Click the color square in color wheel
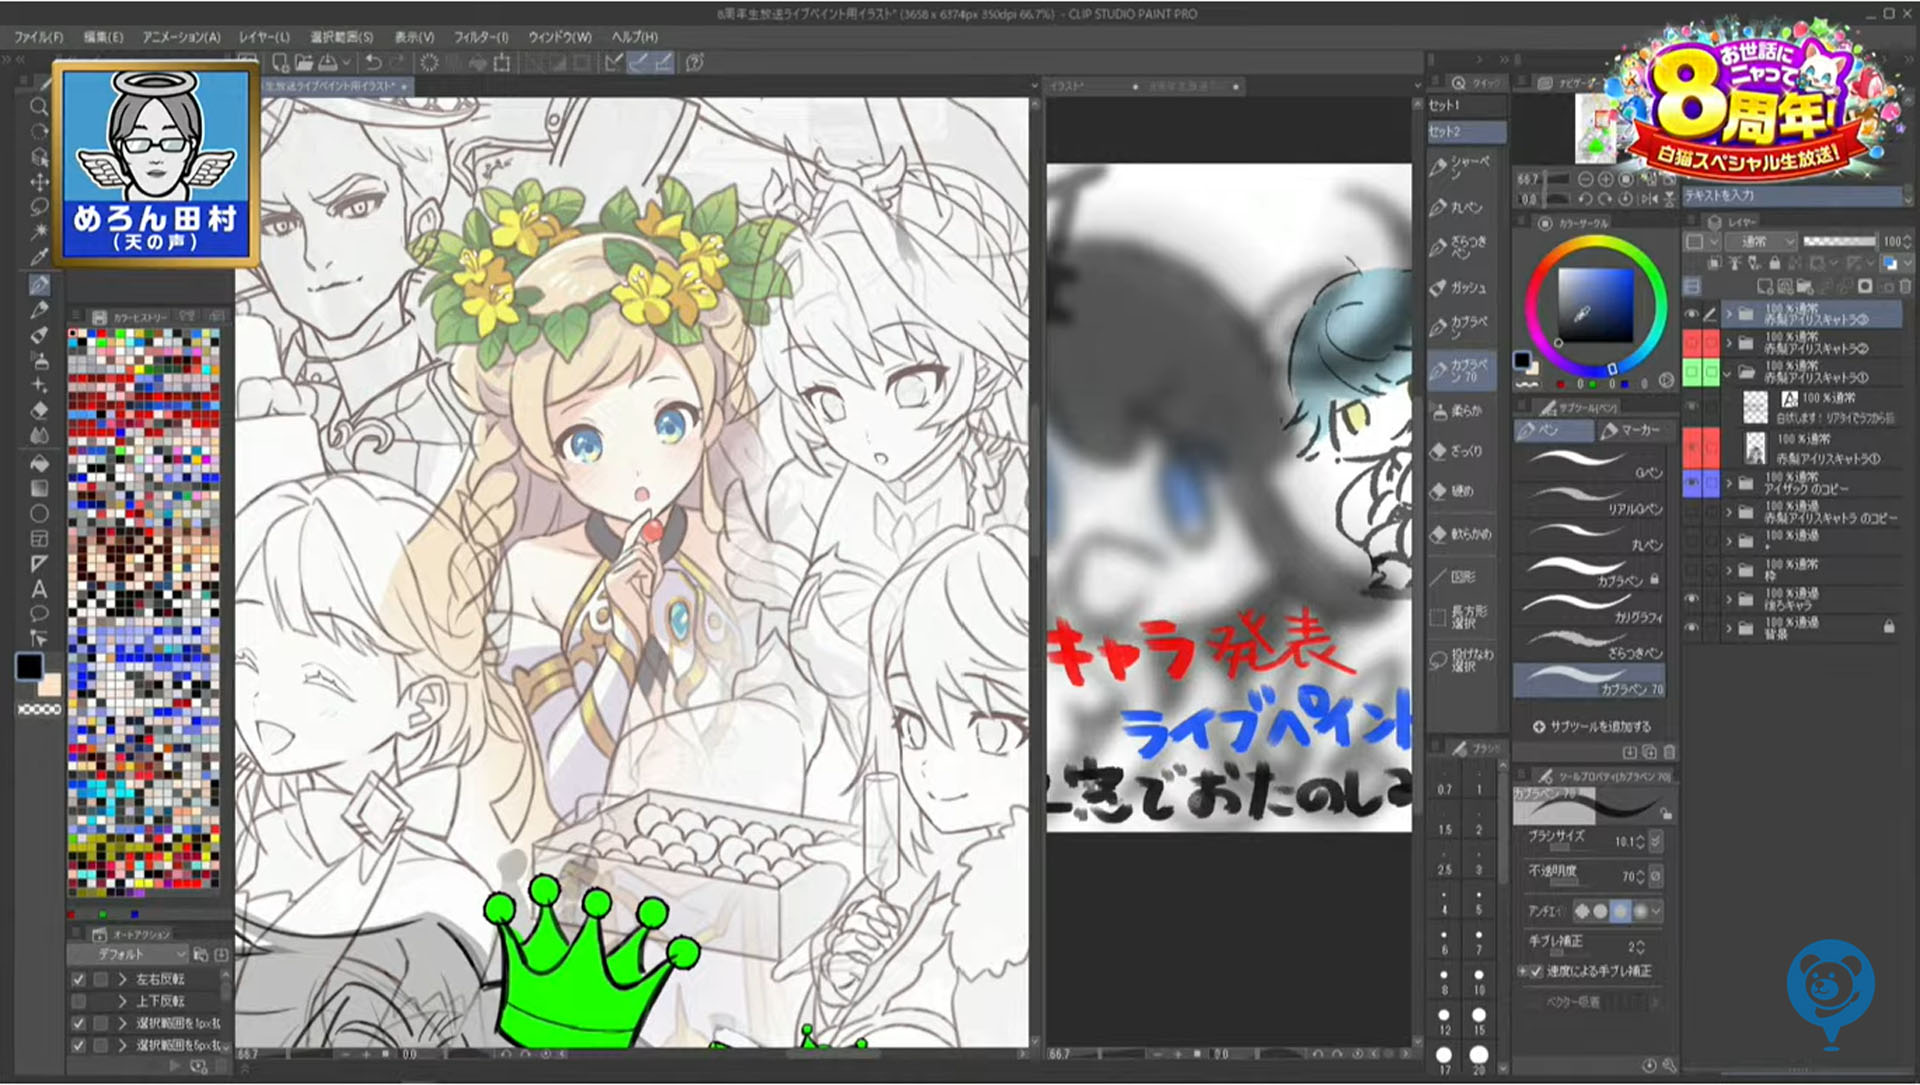The width and height of the screenshot is (1920, 1085). tap(1594, 305)
